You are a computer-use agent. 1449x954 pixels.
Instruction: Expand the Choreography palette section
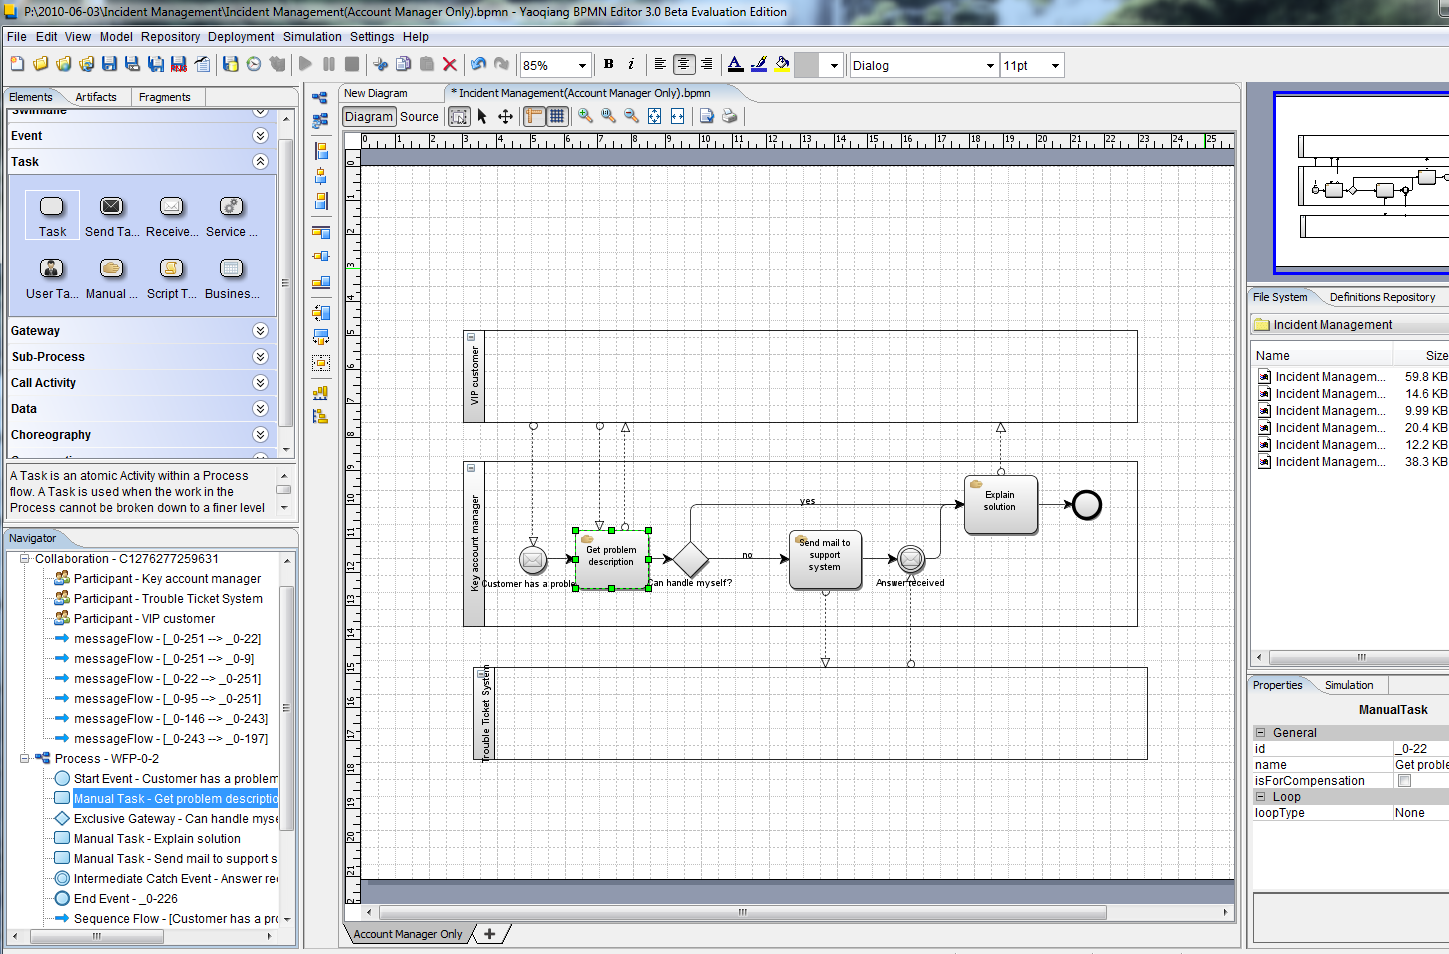[x=260, y=435]
